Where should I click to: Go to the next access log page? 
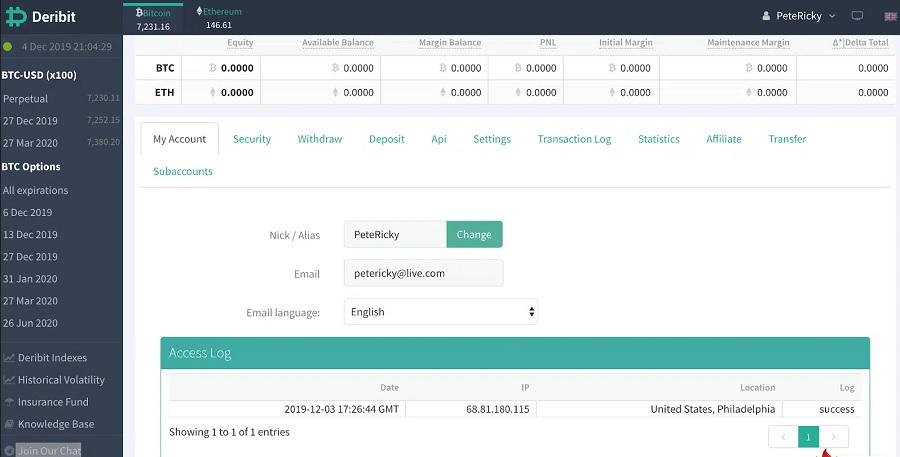(x=833, y=437)
